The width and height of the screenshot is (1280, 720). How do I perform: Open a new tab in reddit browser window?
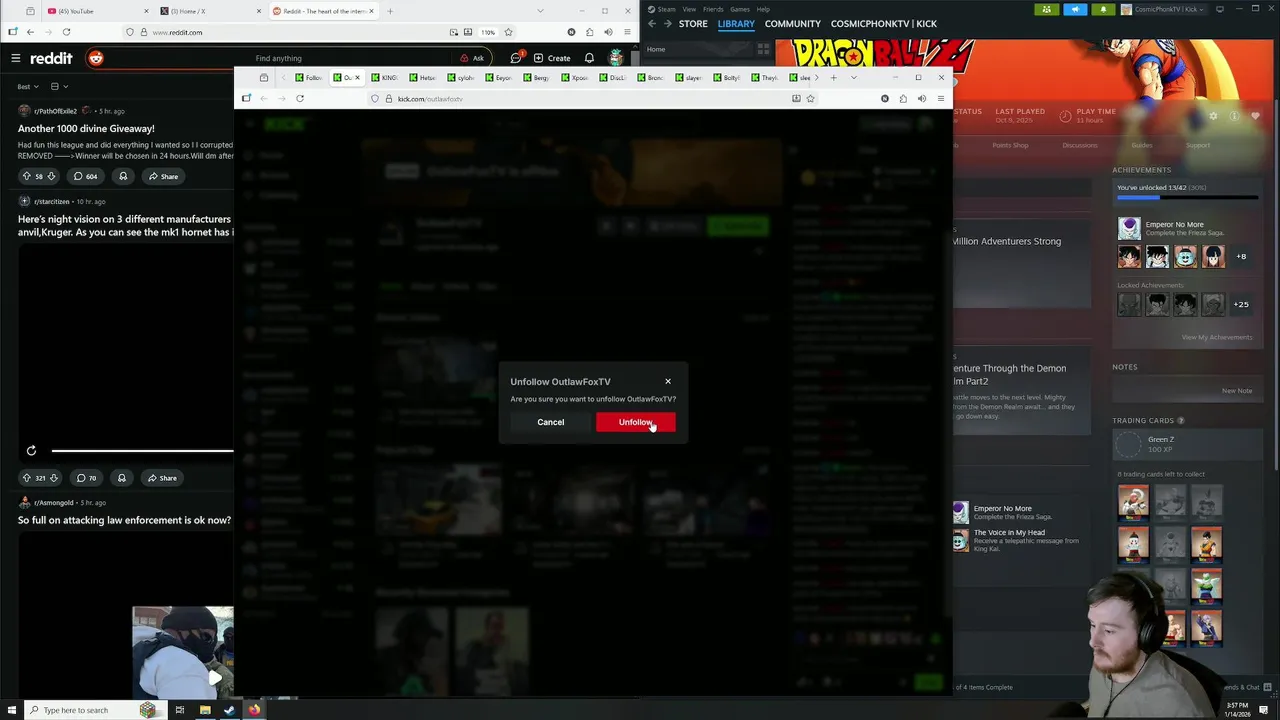390,11
